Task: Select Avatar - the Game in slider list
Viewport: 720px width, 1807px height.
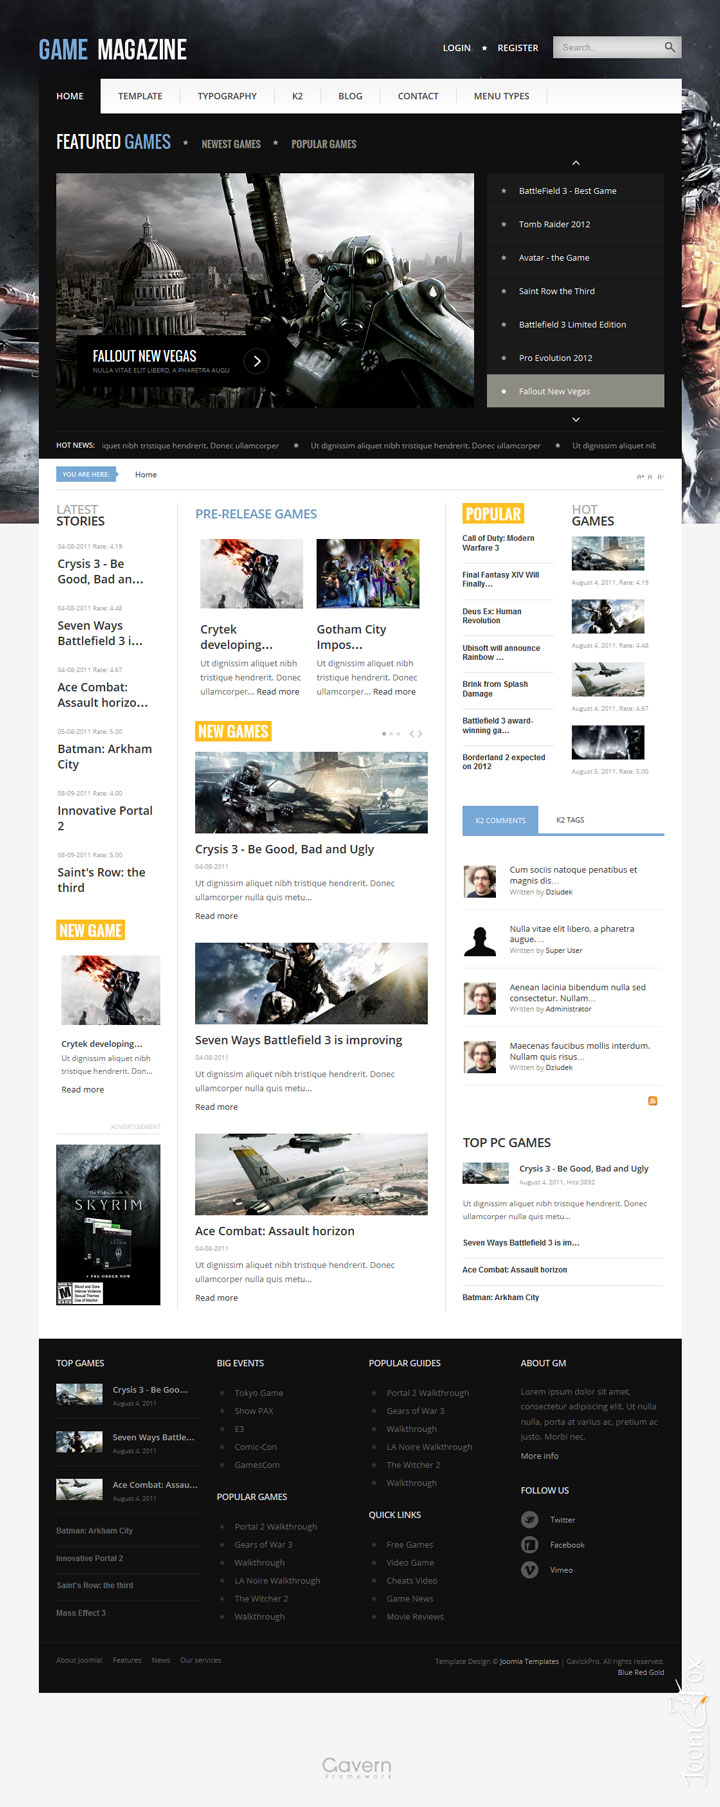Action: click(x=575, y=258)
